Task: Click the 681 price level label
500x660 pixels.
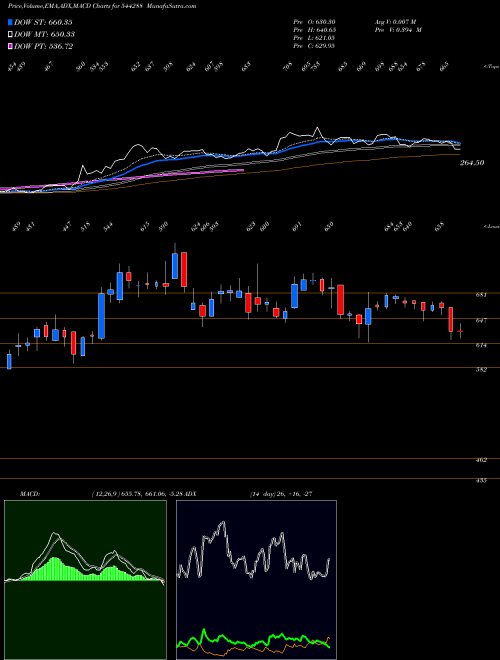Action: (481, 295)
